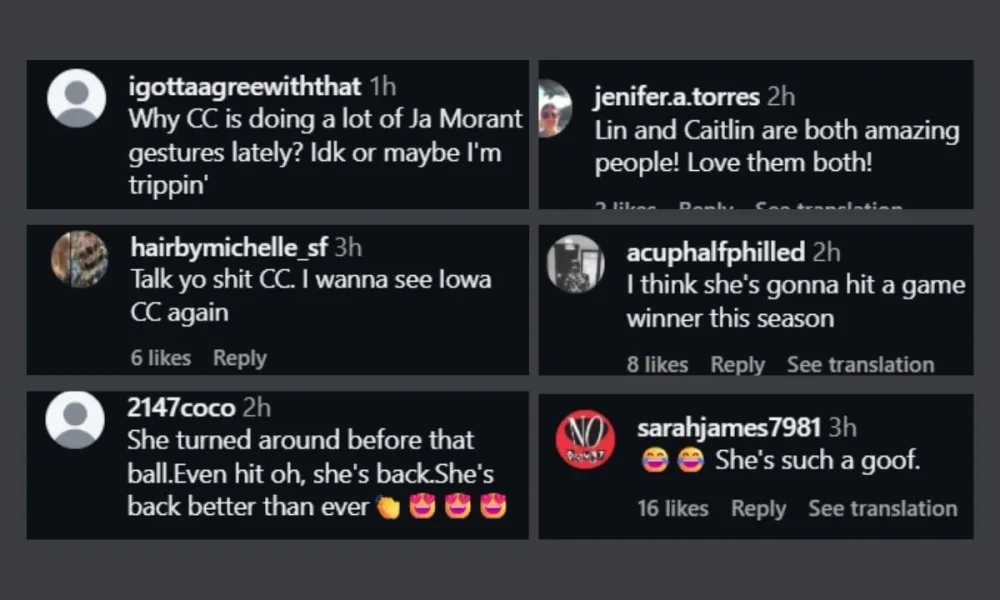Open sarahjames7981's red profile avatar

tap(585, 440)
